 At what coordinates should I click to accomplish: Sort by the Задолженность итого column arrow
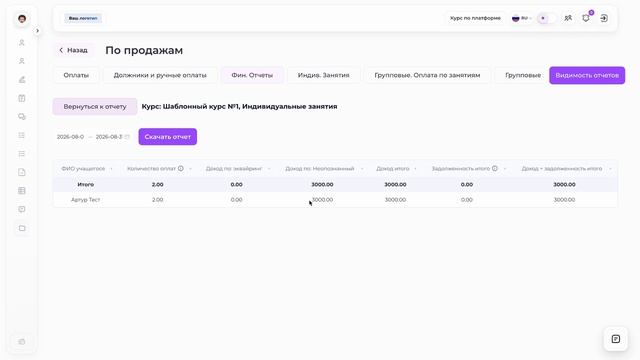(505, 169)
